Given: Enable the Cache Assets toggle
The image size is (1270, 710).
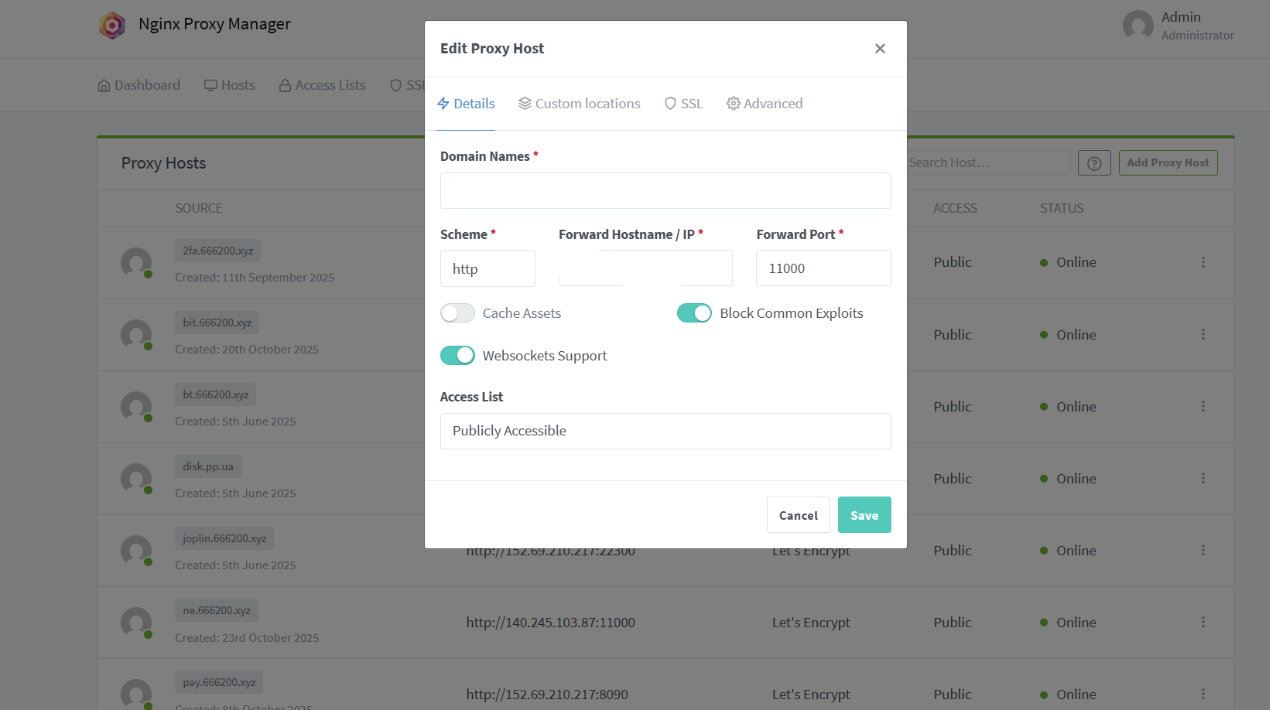Looking at the screenshot, I should click(x=458, y=313).
